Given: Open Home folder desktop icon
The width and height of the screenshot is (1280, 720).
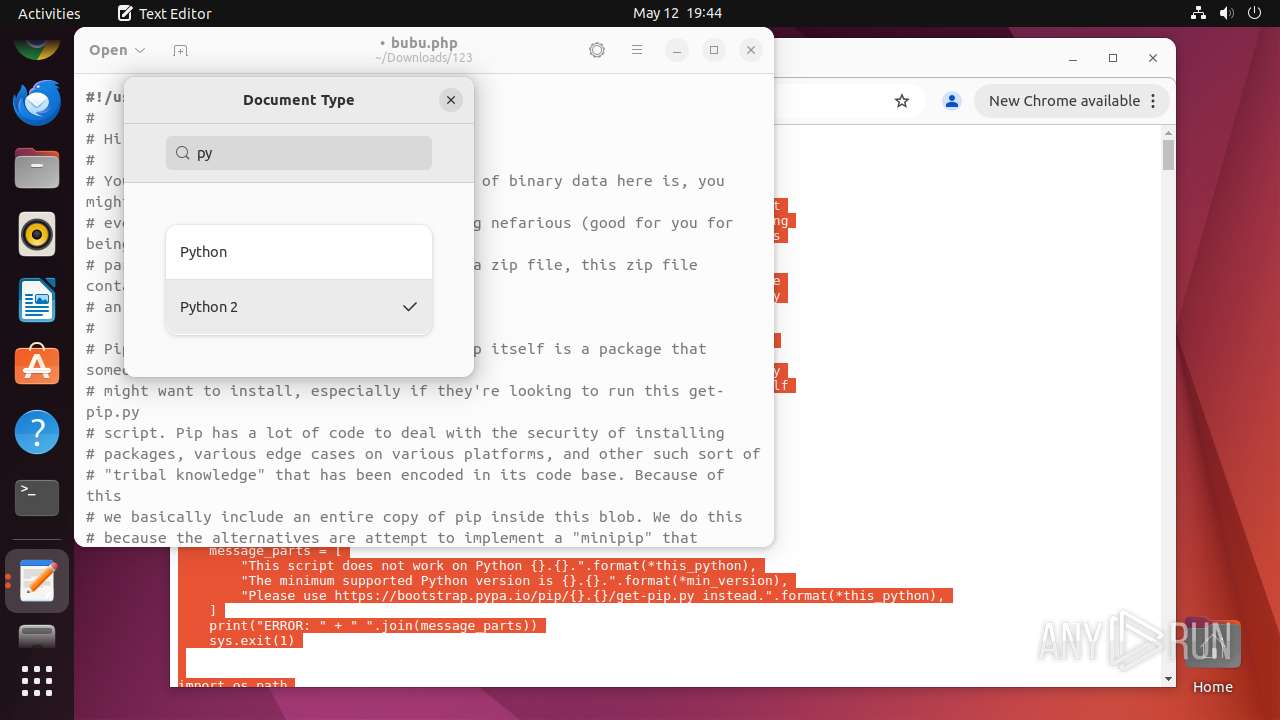Looking at the screenshot, I should [x=1212, y=657].
